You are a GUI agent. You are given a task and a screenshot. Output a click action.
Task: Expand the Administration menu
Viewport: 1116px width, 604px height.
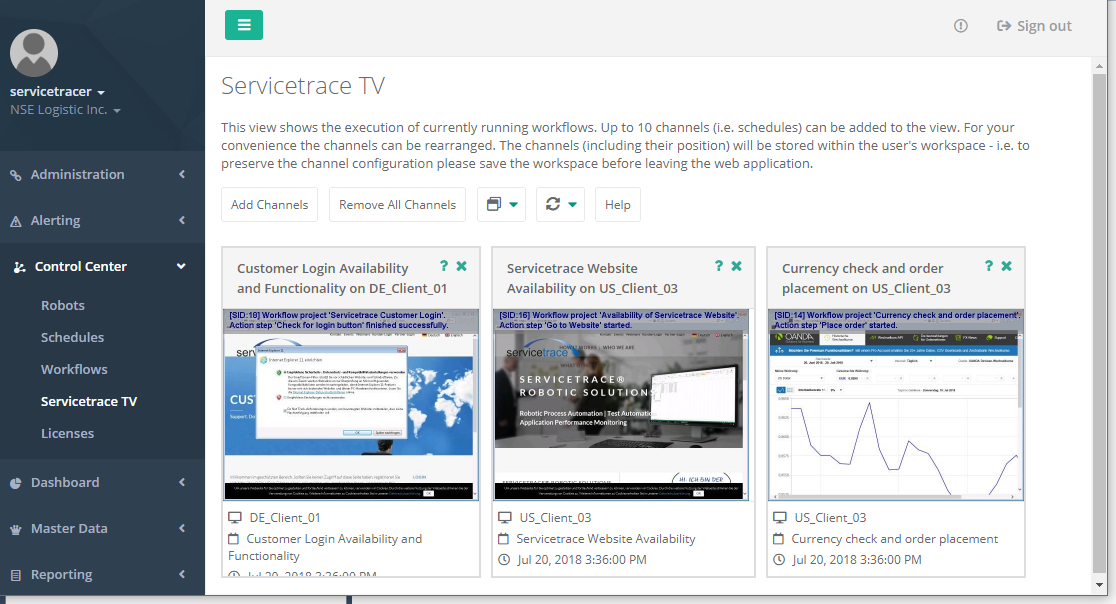(102, 174)
